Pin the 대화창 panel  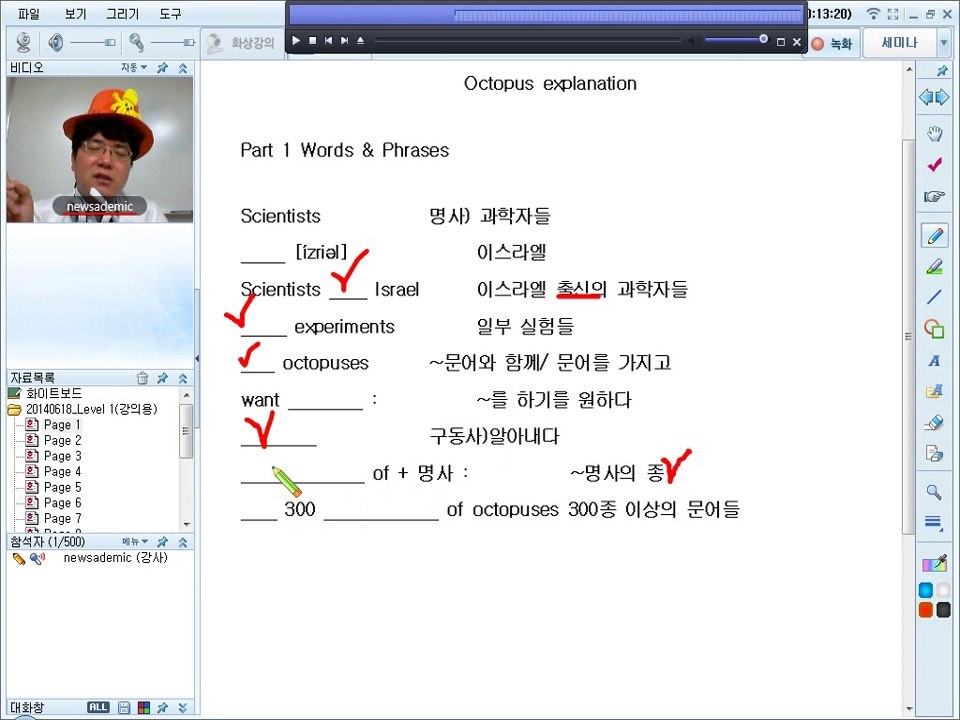[162, 708]
